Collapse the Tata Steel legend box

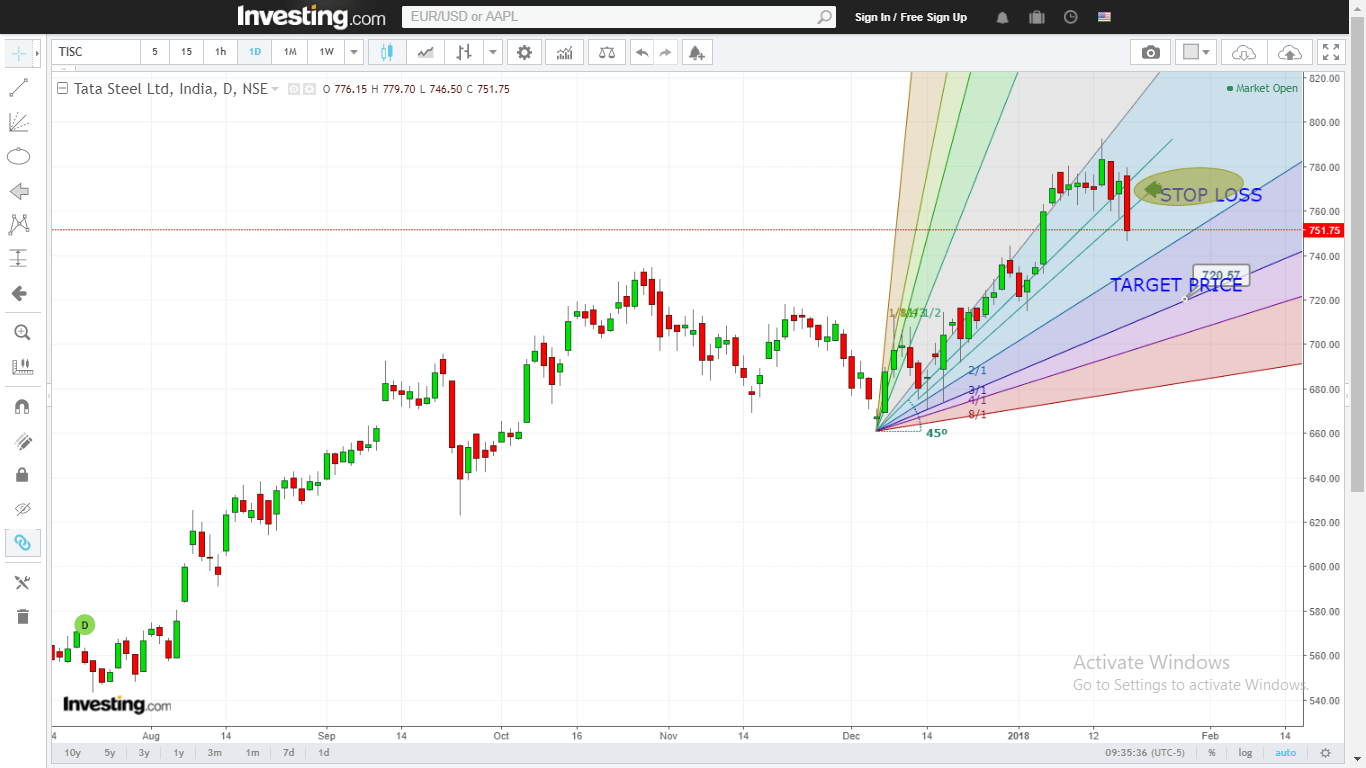point(63,88)
